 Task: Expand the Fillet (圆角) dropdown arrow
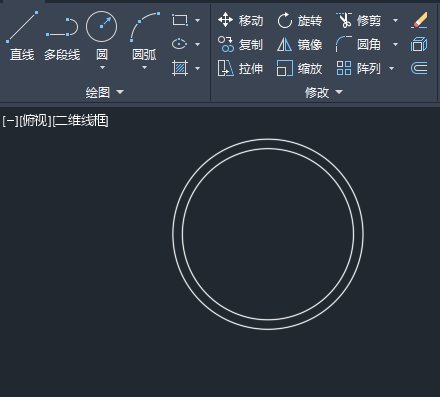(395, 44)
